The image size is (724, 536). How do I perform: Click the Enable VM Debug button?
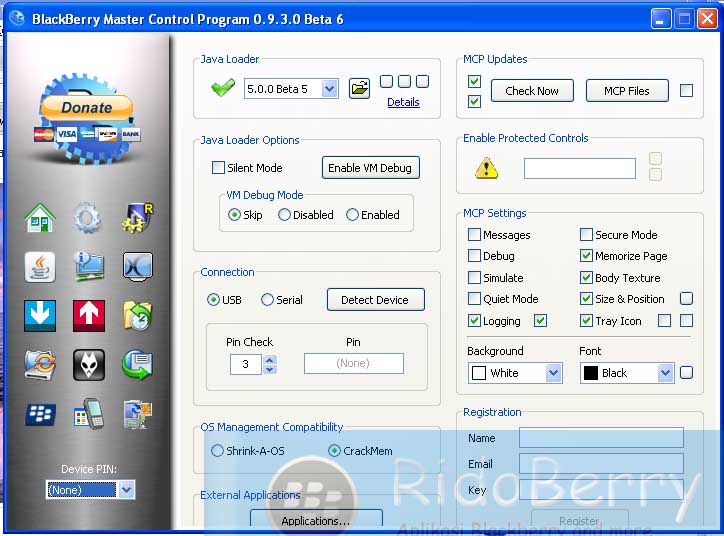pyautogui.click(x=370, y=168)
